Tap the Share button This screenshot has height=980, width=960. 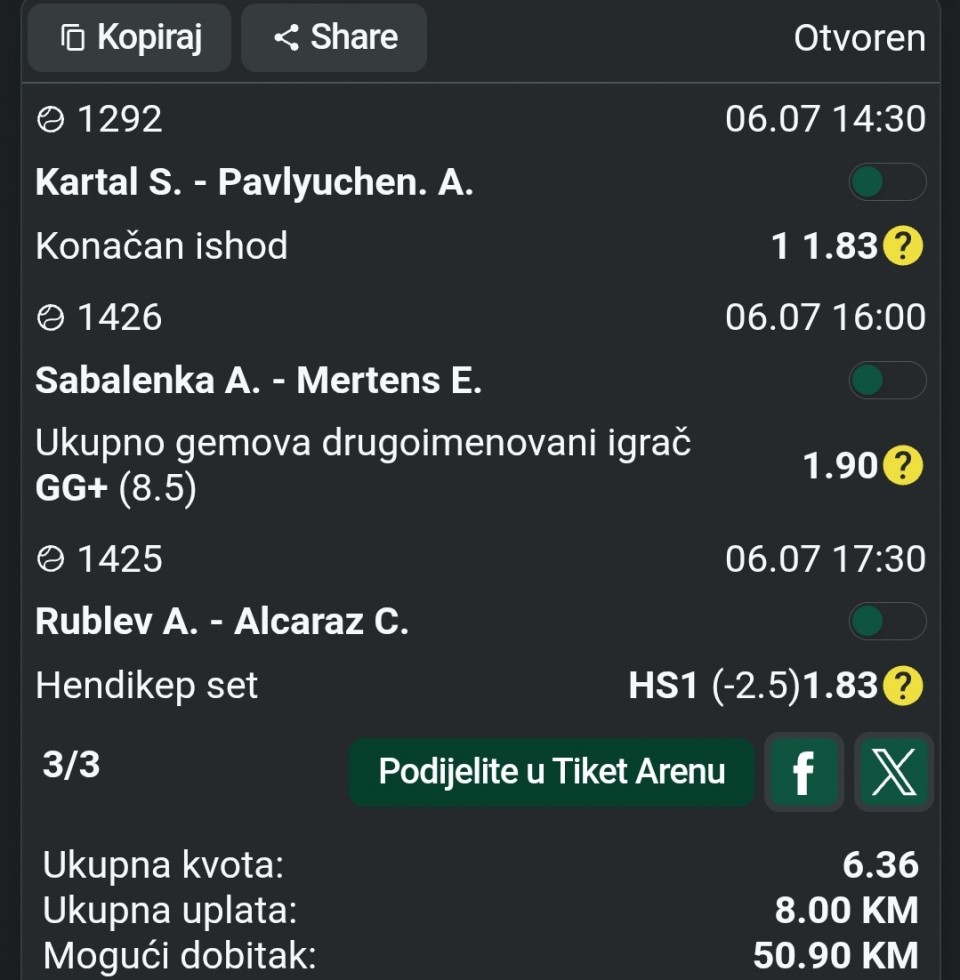click(334, 38)
